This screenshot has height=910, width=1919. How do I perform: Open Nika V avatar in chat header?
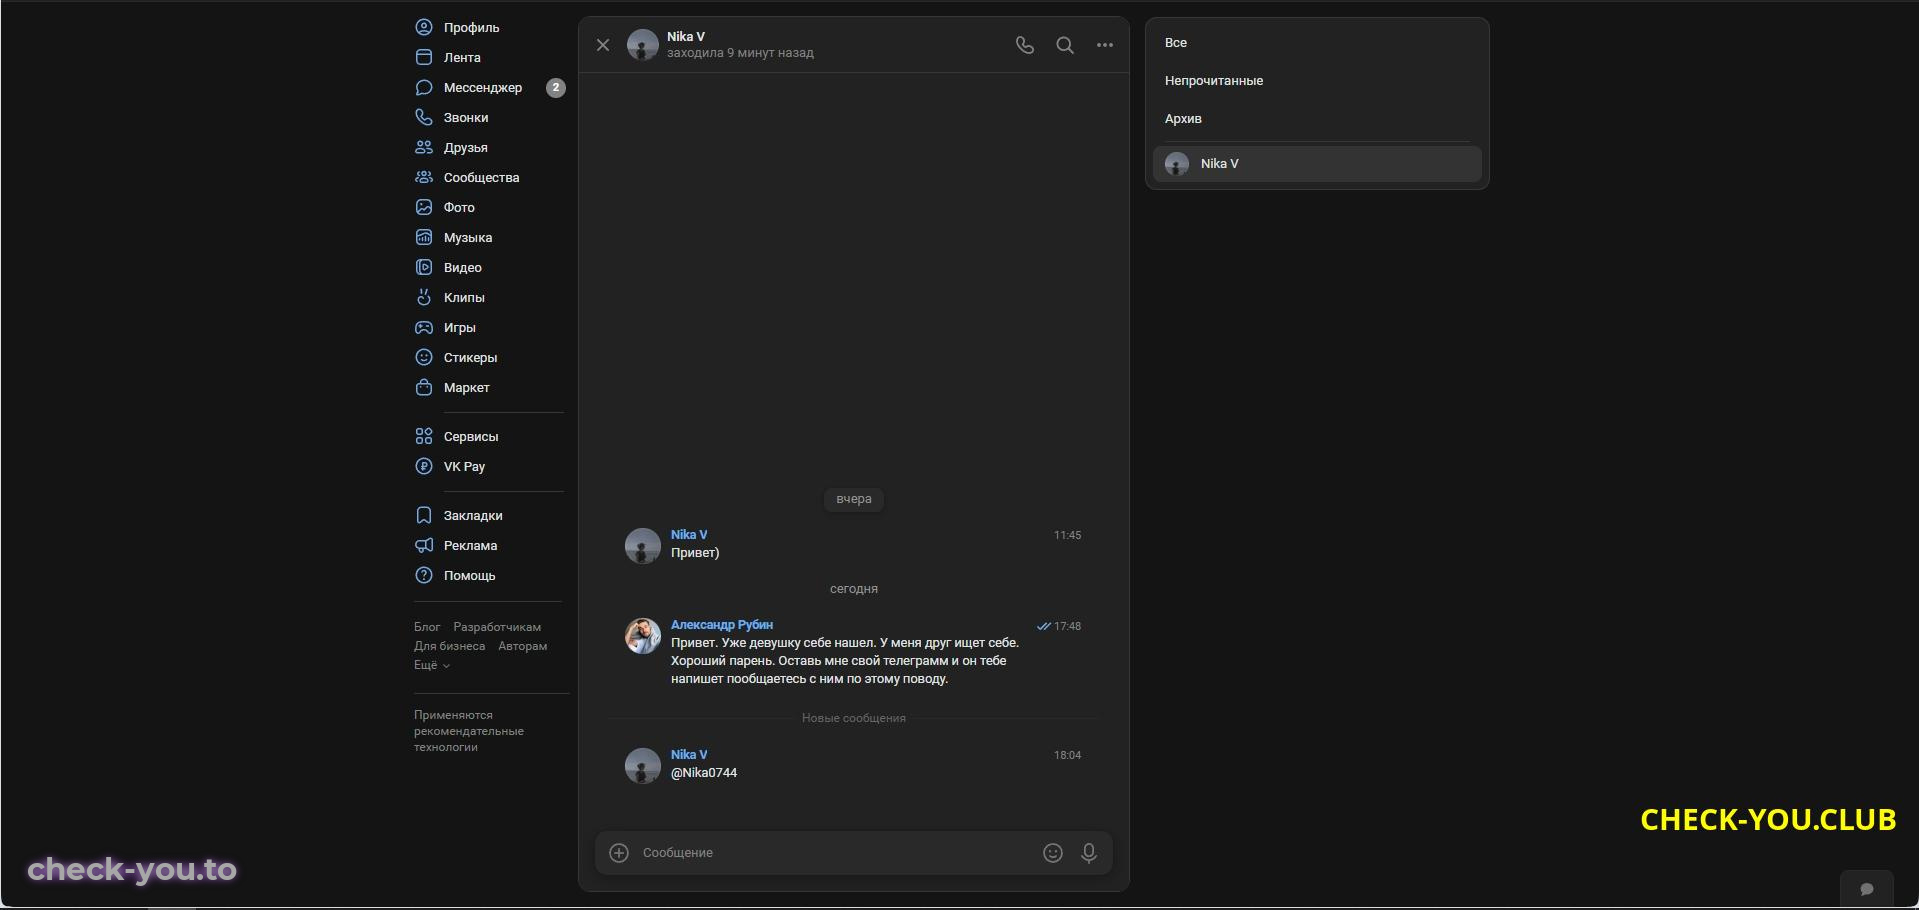point(643,45)
